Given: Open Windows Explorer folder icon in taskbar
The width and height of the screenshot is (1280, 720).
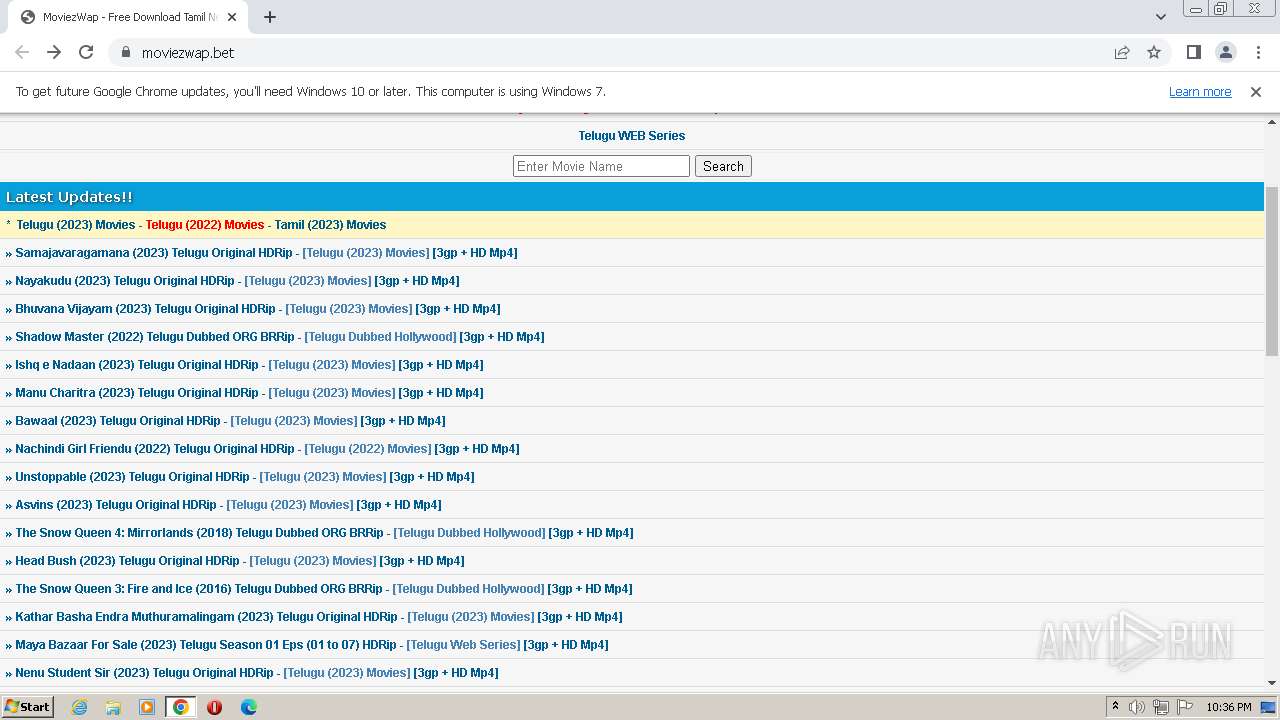Looking at the screenshot, I should 113,707.
